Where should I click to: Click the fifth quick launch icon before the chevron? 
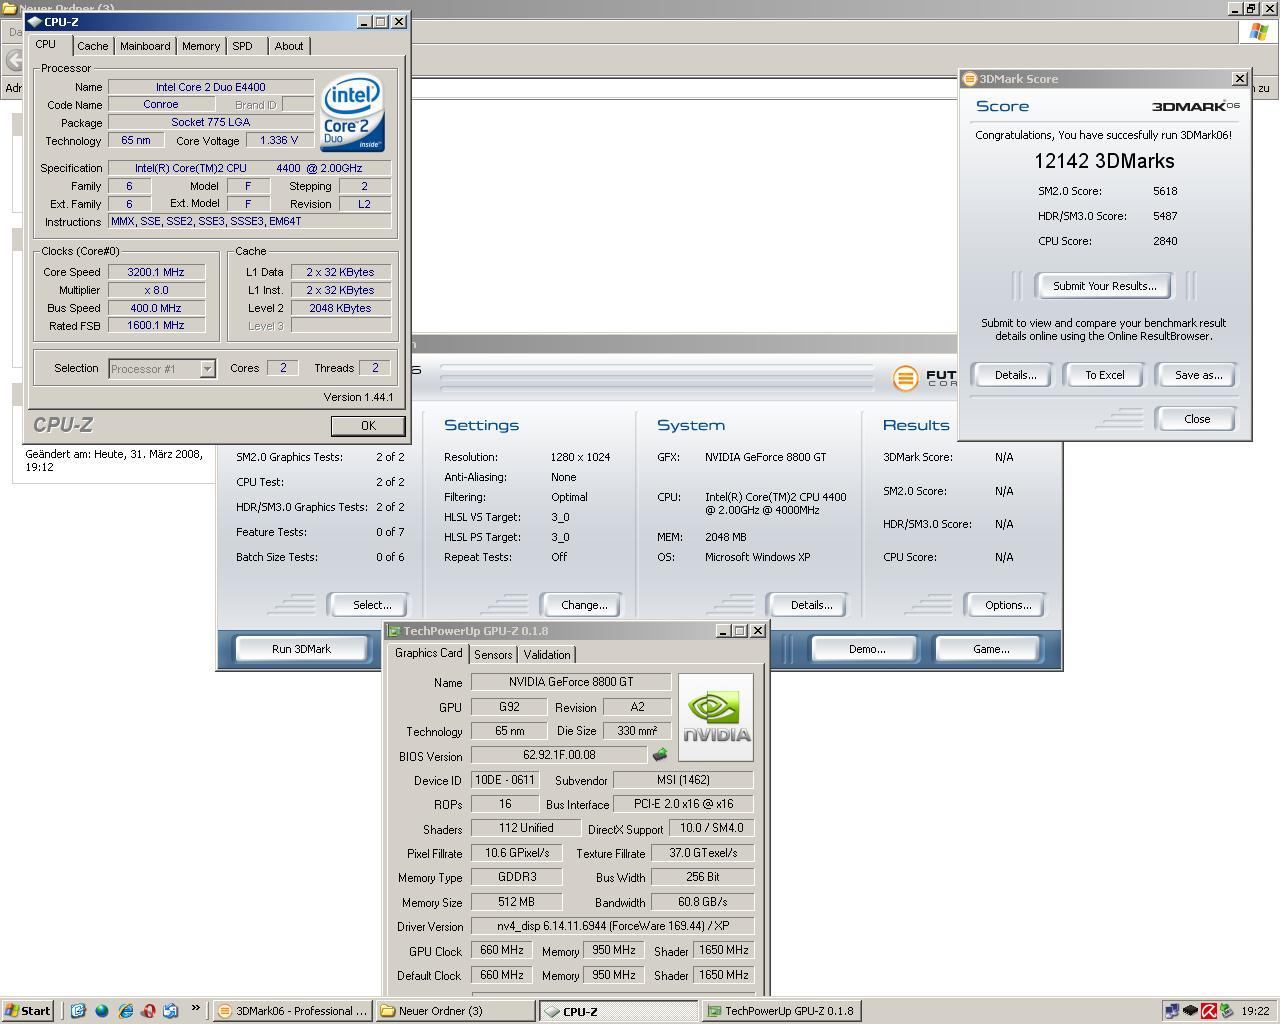171,1011
